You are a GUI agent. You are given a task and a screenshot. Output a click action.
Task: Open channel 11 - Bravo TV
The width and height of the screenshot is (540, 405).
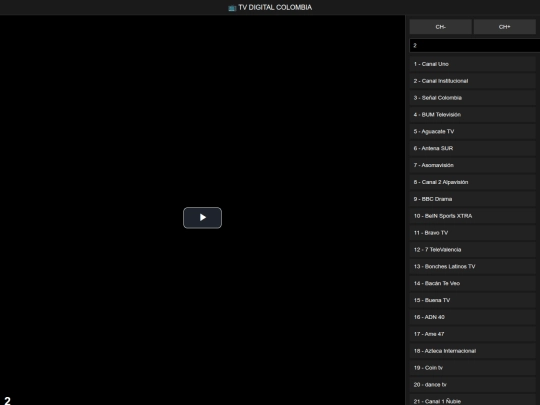coord(472,233)
